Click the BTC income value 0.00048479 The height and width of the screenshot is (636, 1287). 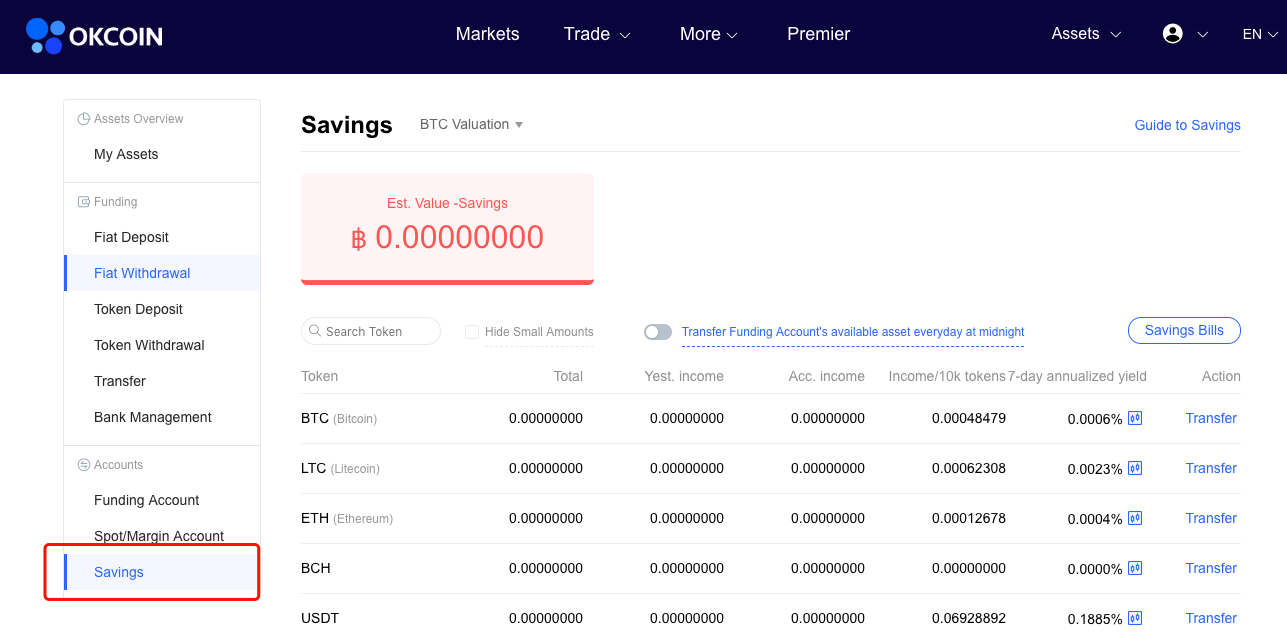pos(969,418)
